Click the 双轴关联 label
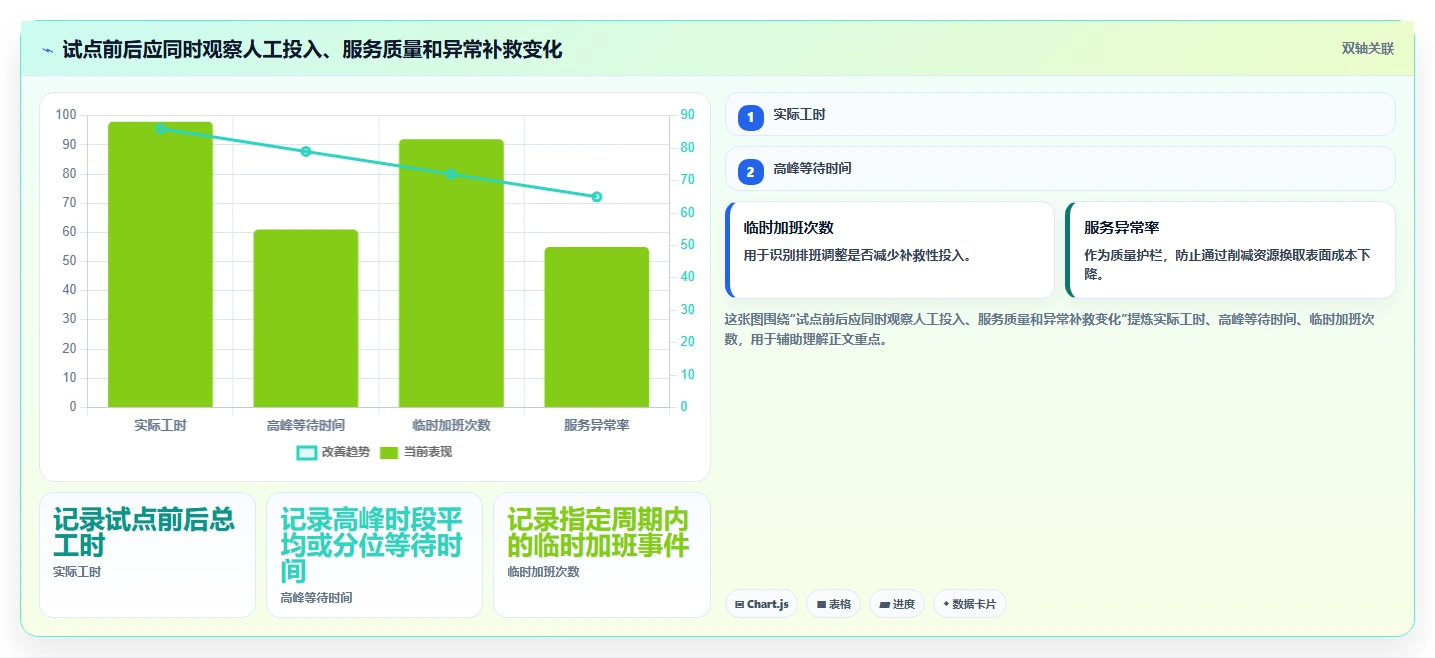Screen dimensions: 1435x658 1367,49
